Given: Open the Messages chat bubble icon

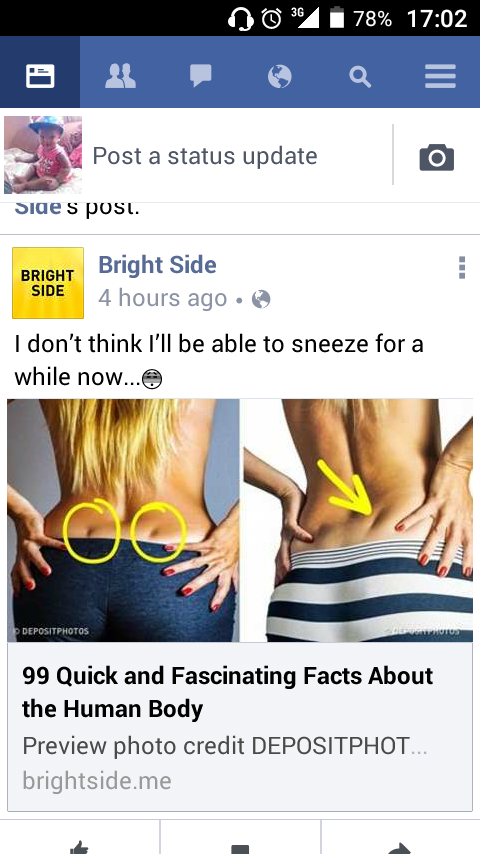Looking at the screenshot, I should [200, 76].
